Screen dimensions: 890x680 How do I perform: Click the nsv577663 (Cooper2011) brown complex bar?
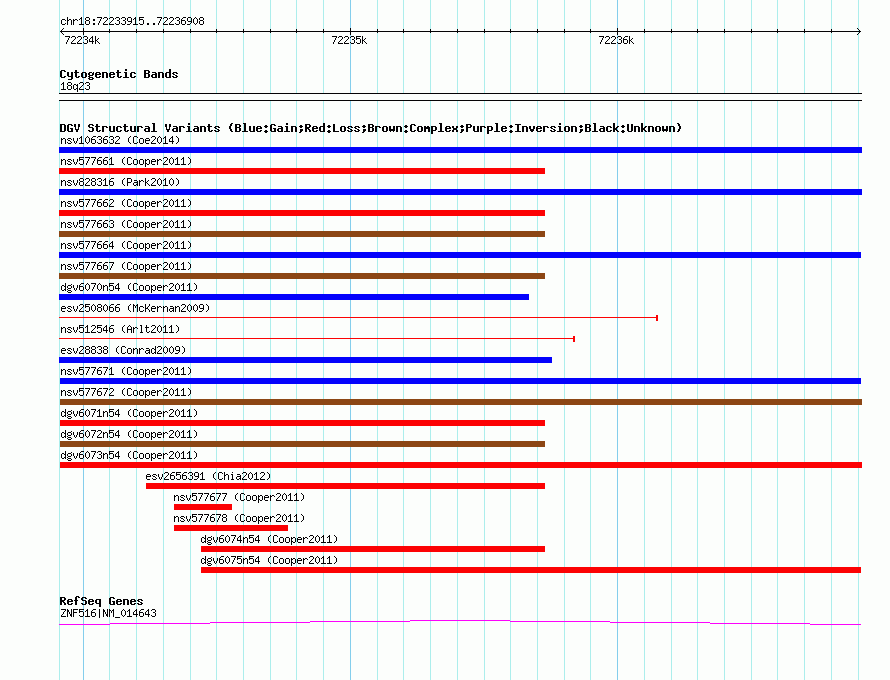(x=302, y=234)
